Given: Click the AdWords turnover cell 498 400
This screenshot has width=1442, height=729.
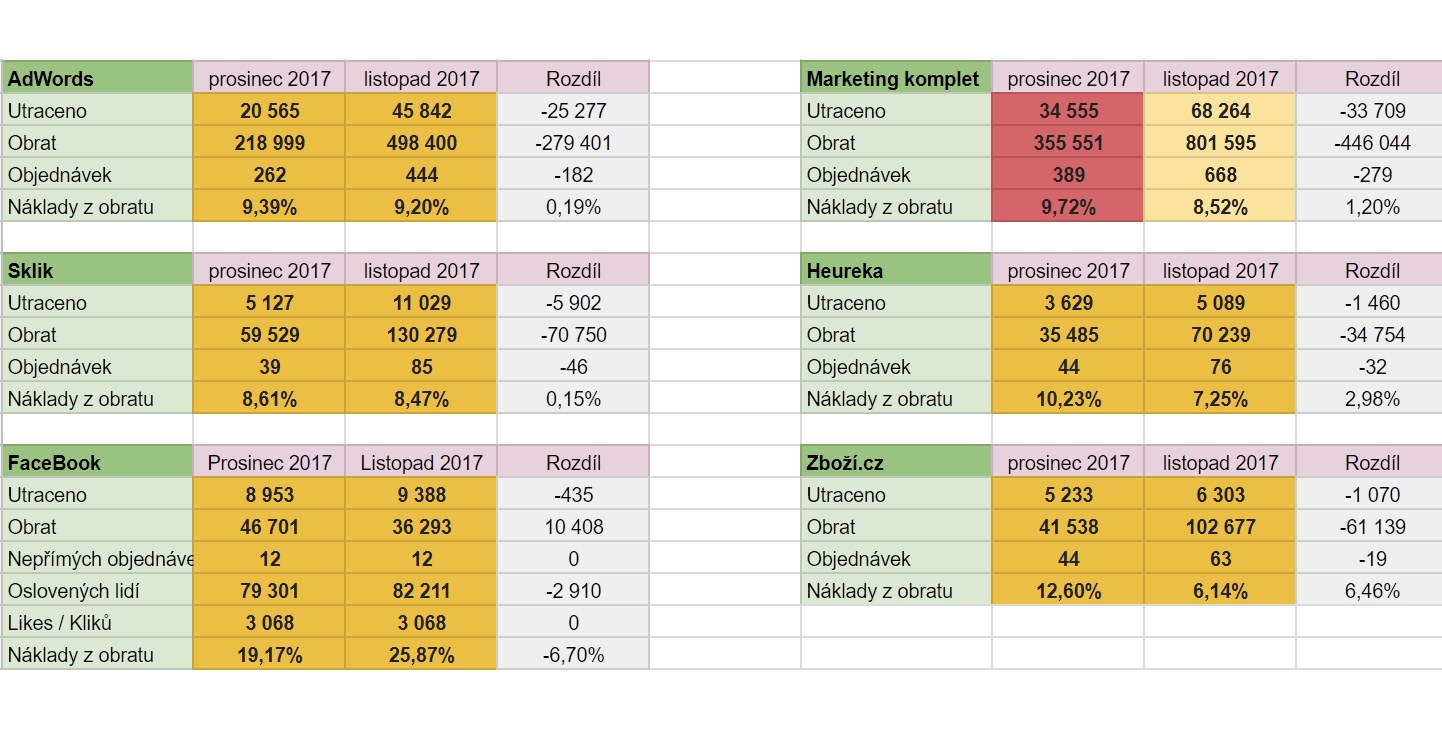Looking at the screenshot, I should 421,142.
